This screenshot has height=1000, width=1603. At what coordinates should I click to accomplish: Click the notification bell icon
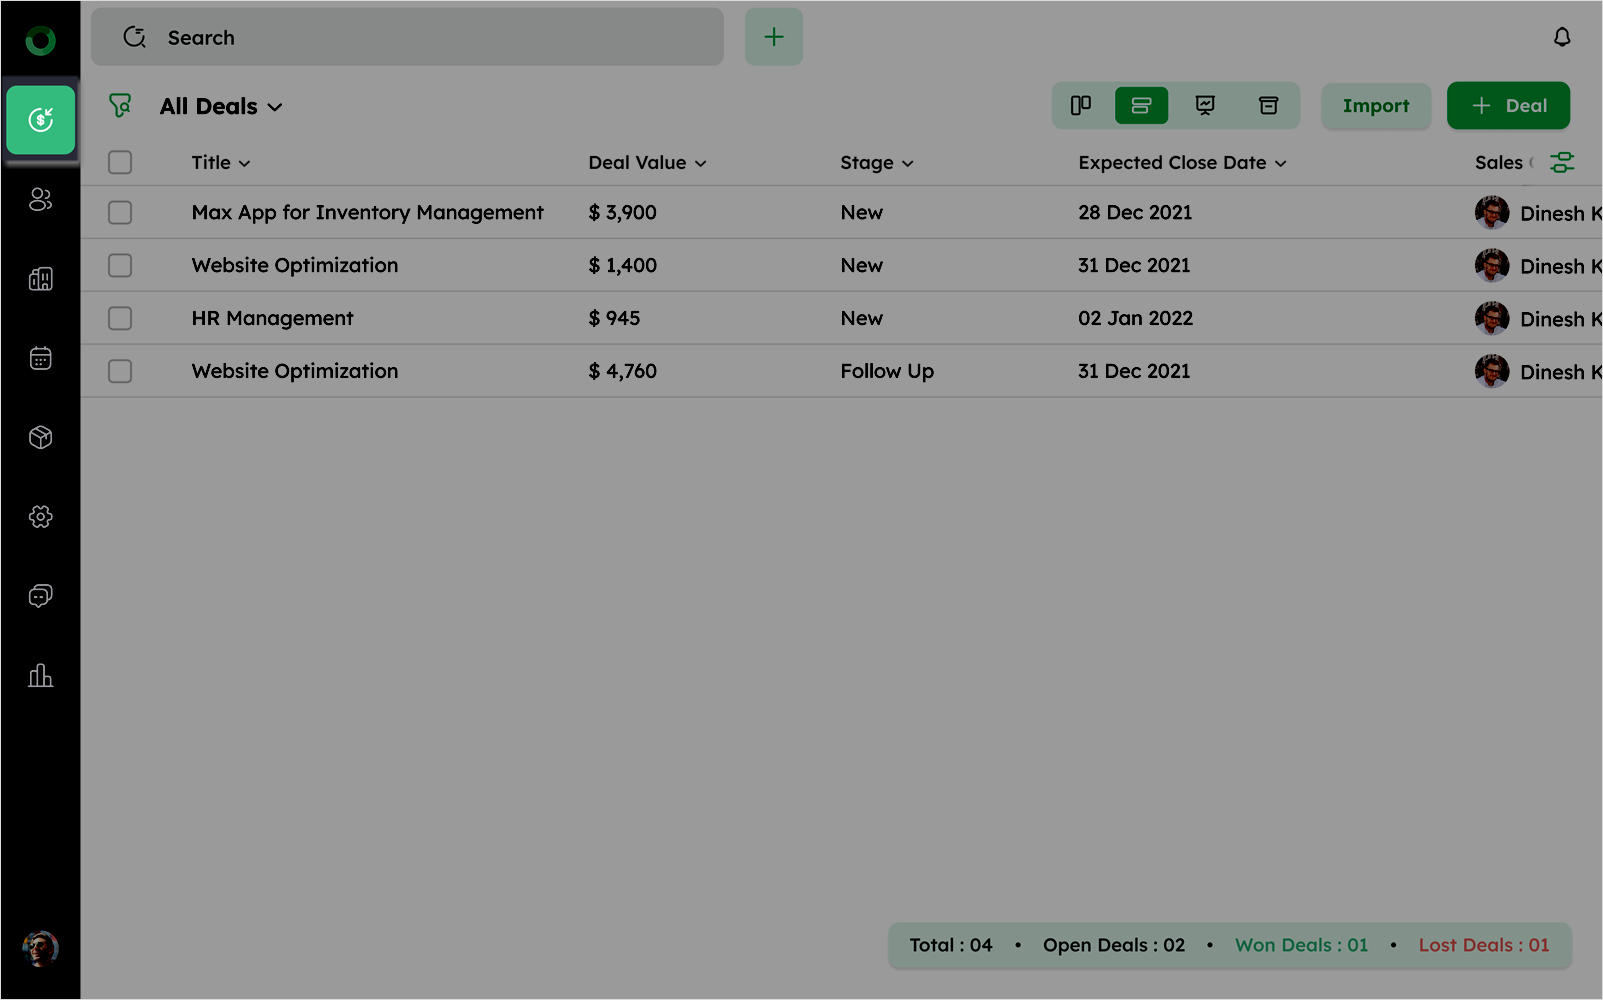point(1561,38)
